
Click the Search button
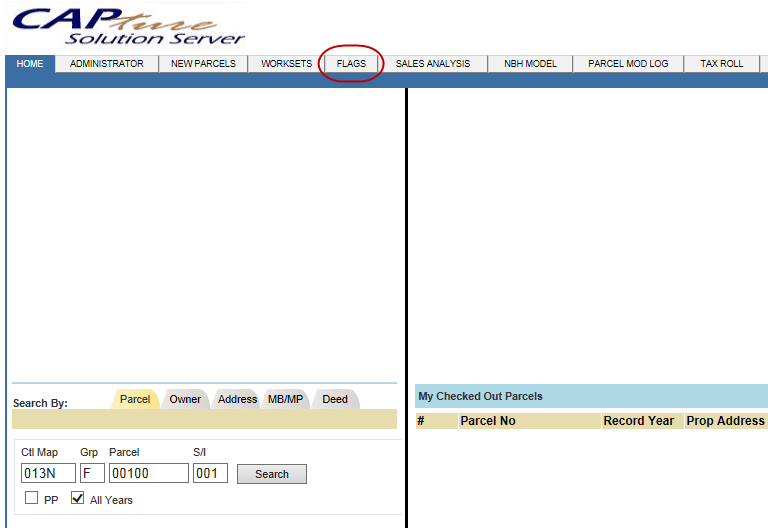pos(272,474)
